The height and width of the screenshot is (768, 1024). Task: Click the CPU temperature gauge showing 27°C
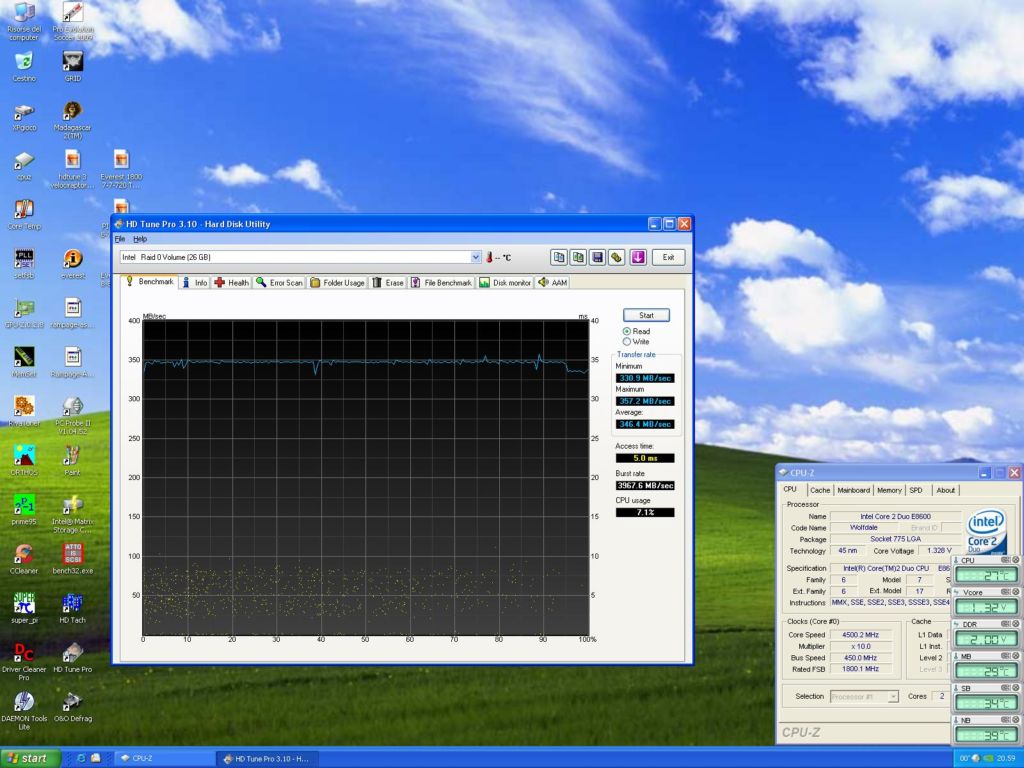pyautogui.click(x=986, y=575)
